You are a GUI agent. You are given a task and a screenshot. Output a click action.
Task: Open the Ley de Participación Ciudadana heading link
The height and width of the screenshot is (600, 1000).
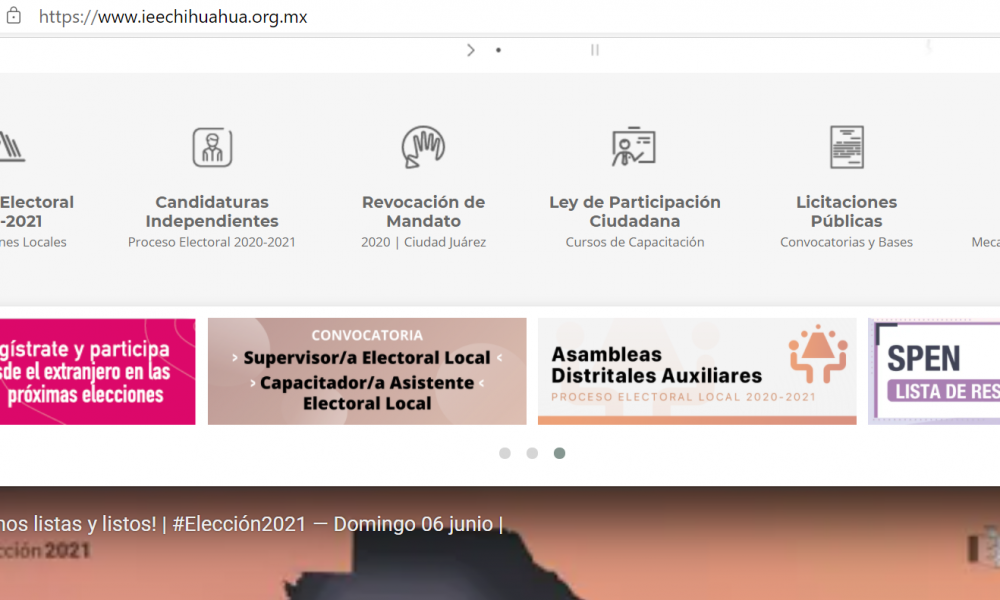635,212
